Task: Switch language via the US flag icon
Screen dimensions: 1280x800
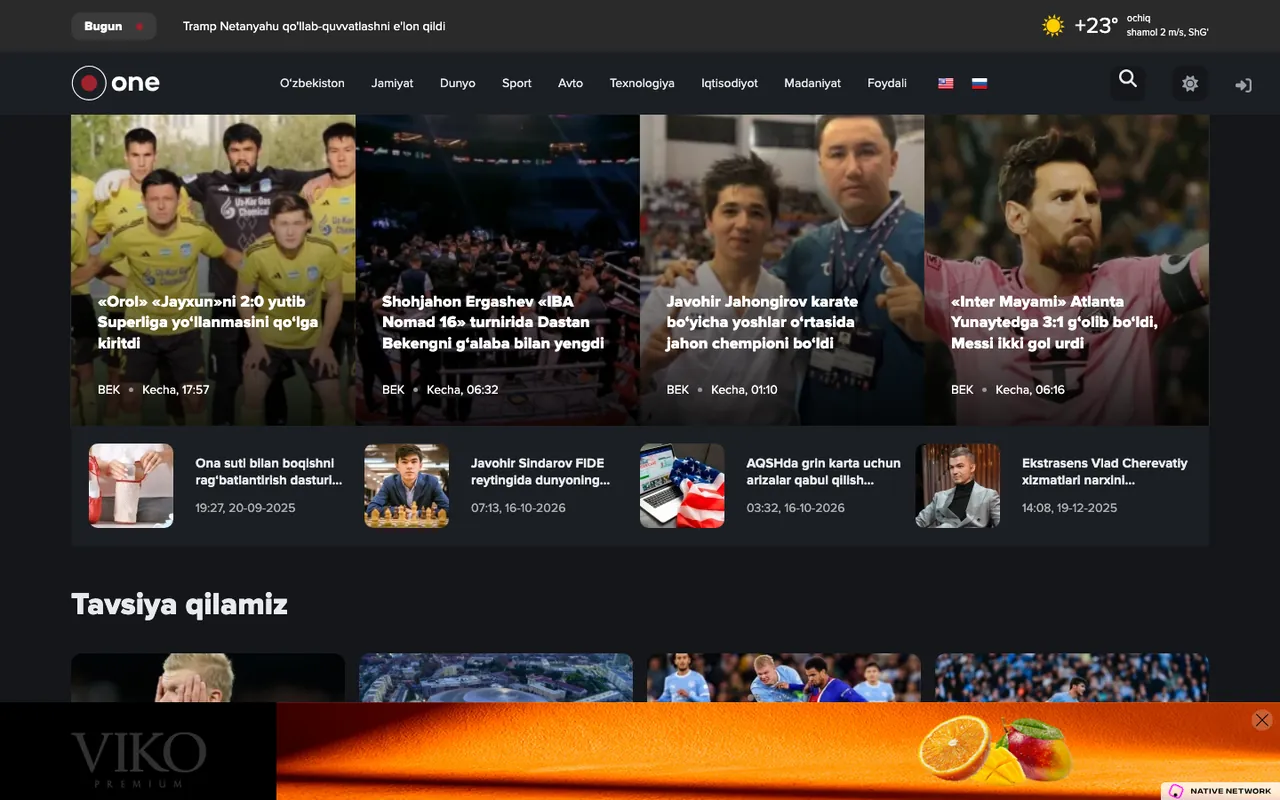Action: point(945,84)
